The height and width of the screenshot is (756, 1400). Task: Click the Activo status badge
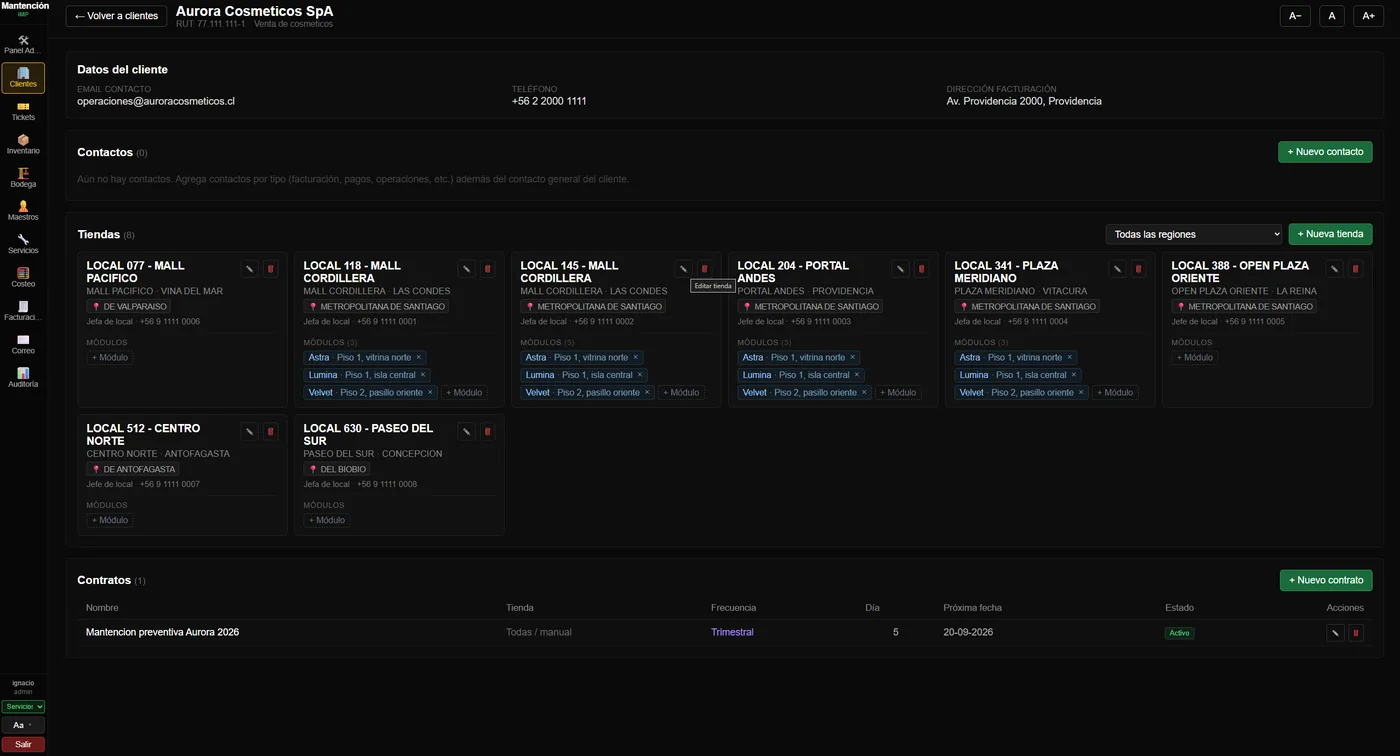tap(1180, 633)
